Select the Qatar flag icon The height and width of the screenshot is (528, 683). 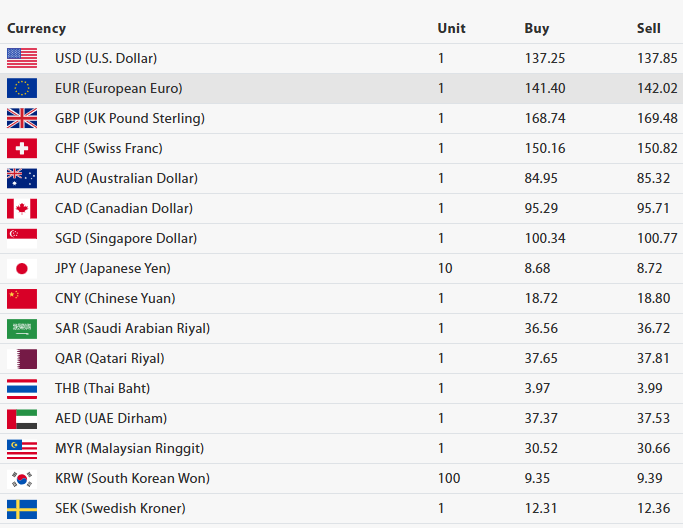click(22, 358)
